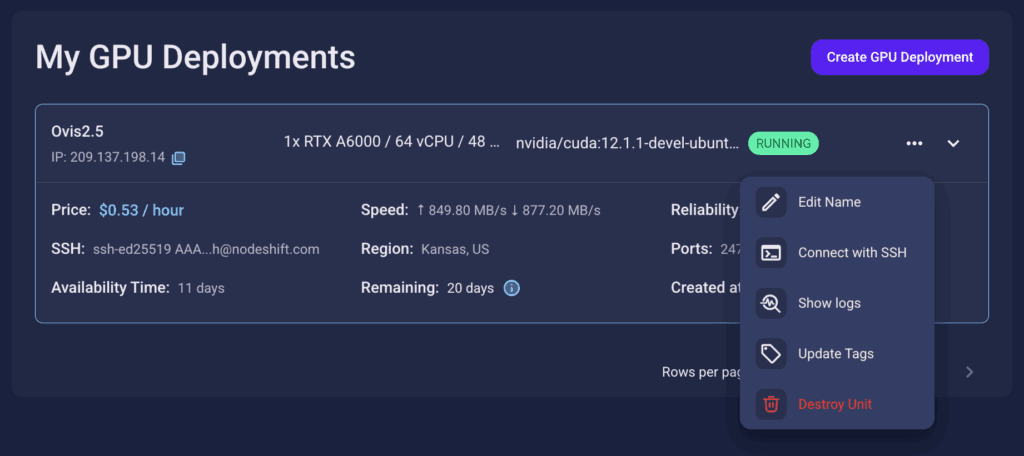Collapse the Ovis2.5 deployment details chevron
This screenshot has height=456, width=1024.
(x=953, y=143)
